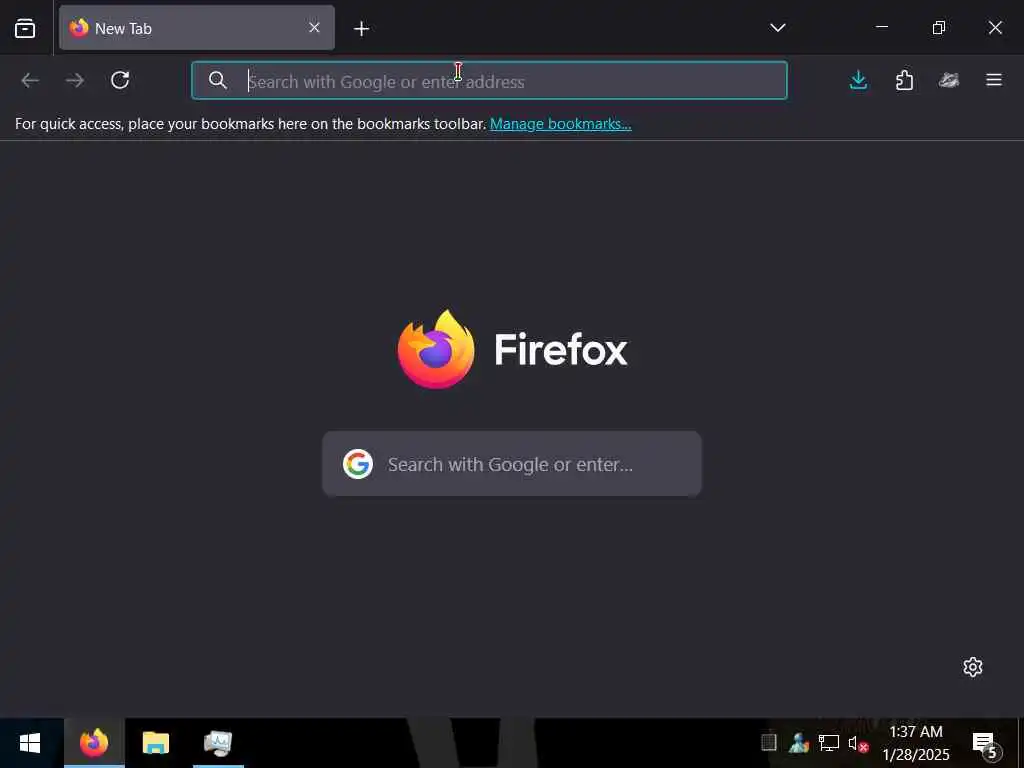The height and width of the screenshot is (768, 1024).
Task: Open muted volume speaker tray icon
Action: click(x=857, y=743)
